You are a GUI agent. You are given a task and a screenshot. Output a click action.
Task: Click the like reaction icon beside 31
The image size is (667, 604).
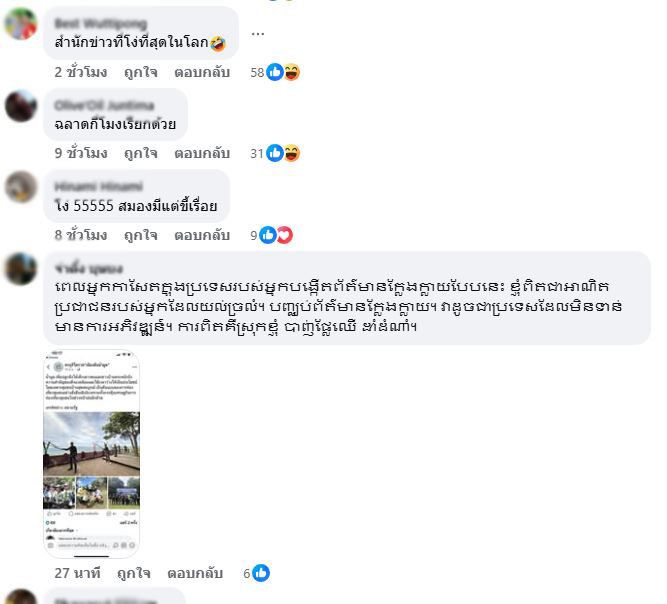(275, 153)
